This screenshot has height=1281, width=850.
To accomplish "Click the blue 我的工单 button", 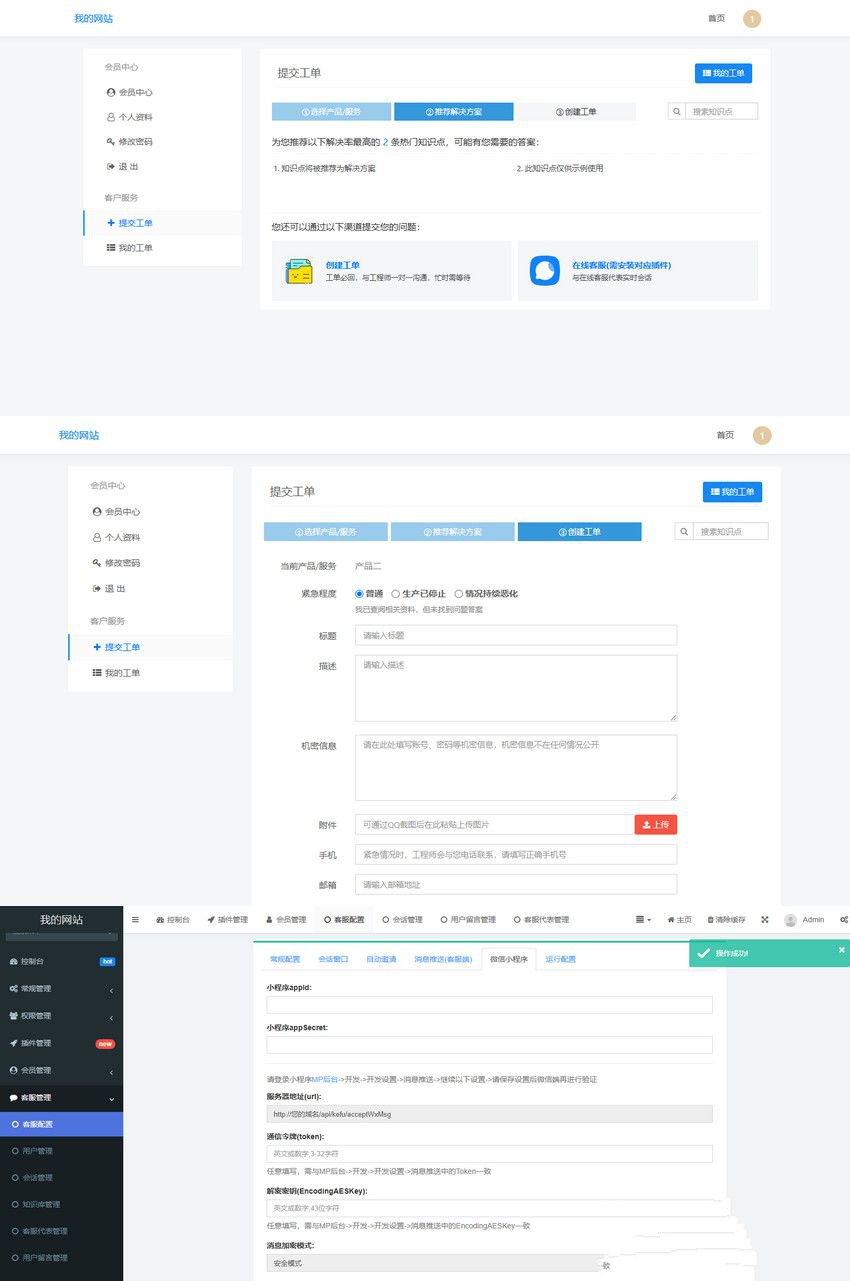I will [722, 73].
